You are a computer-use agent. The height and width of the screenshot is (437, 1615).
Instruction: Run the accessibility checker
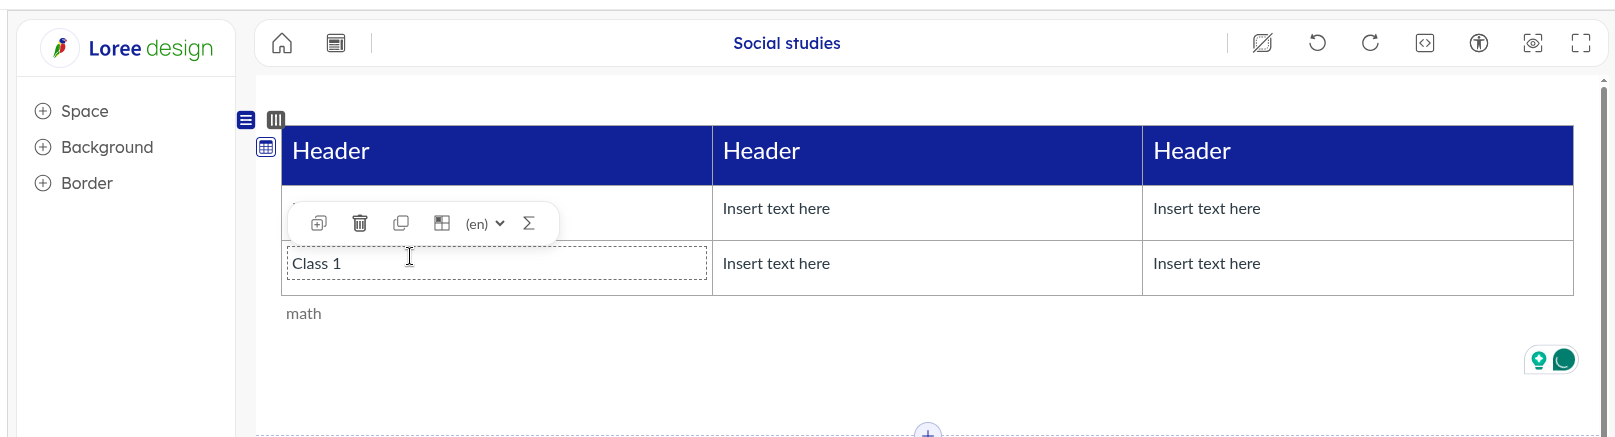coord(1479,43)
